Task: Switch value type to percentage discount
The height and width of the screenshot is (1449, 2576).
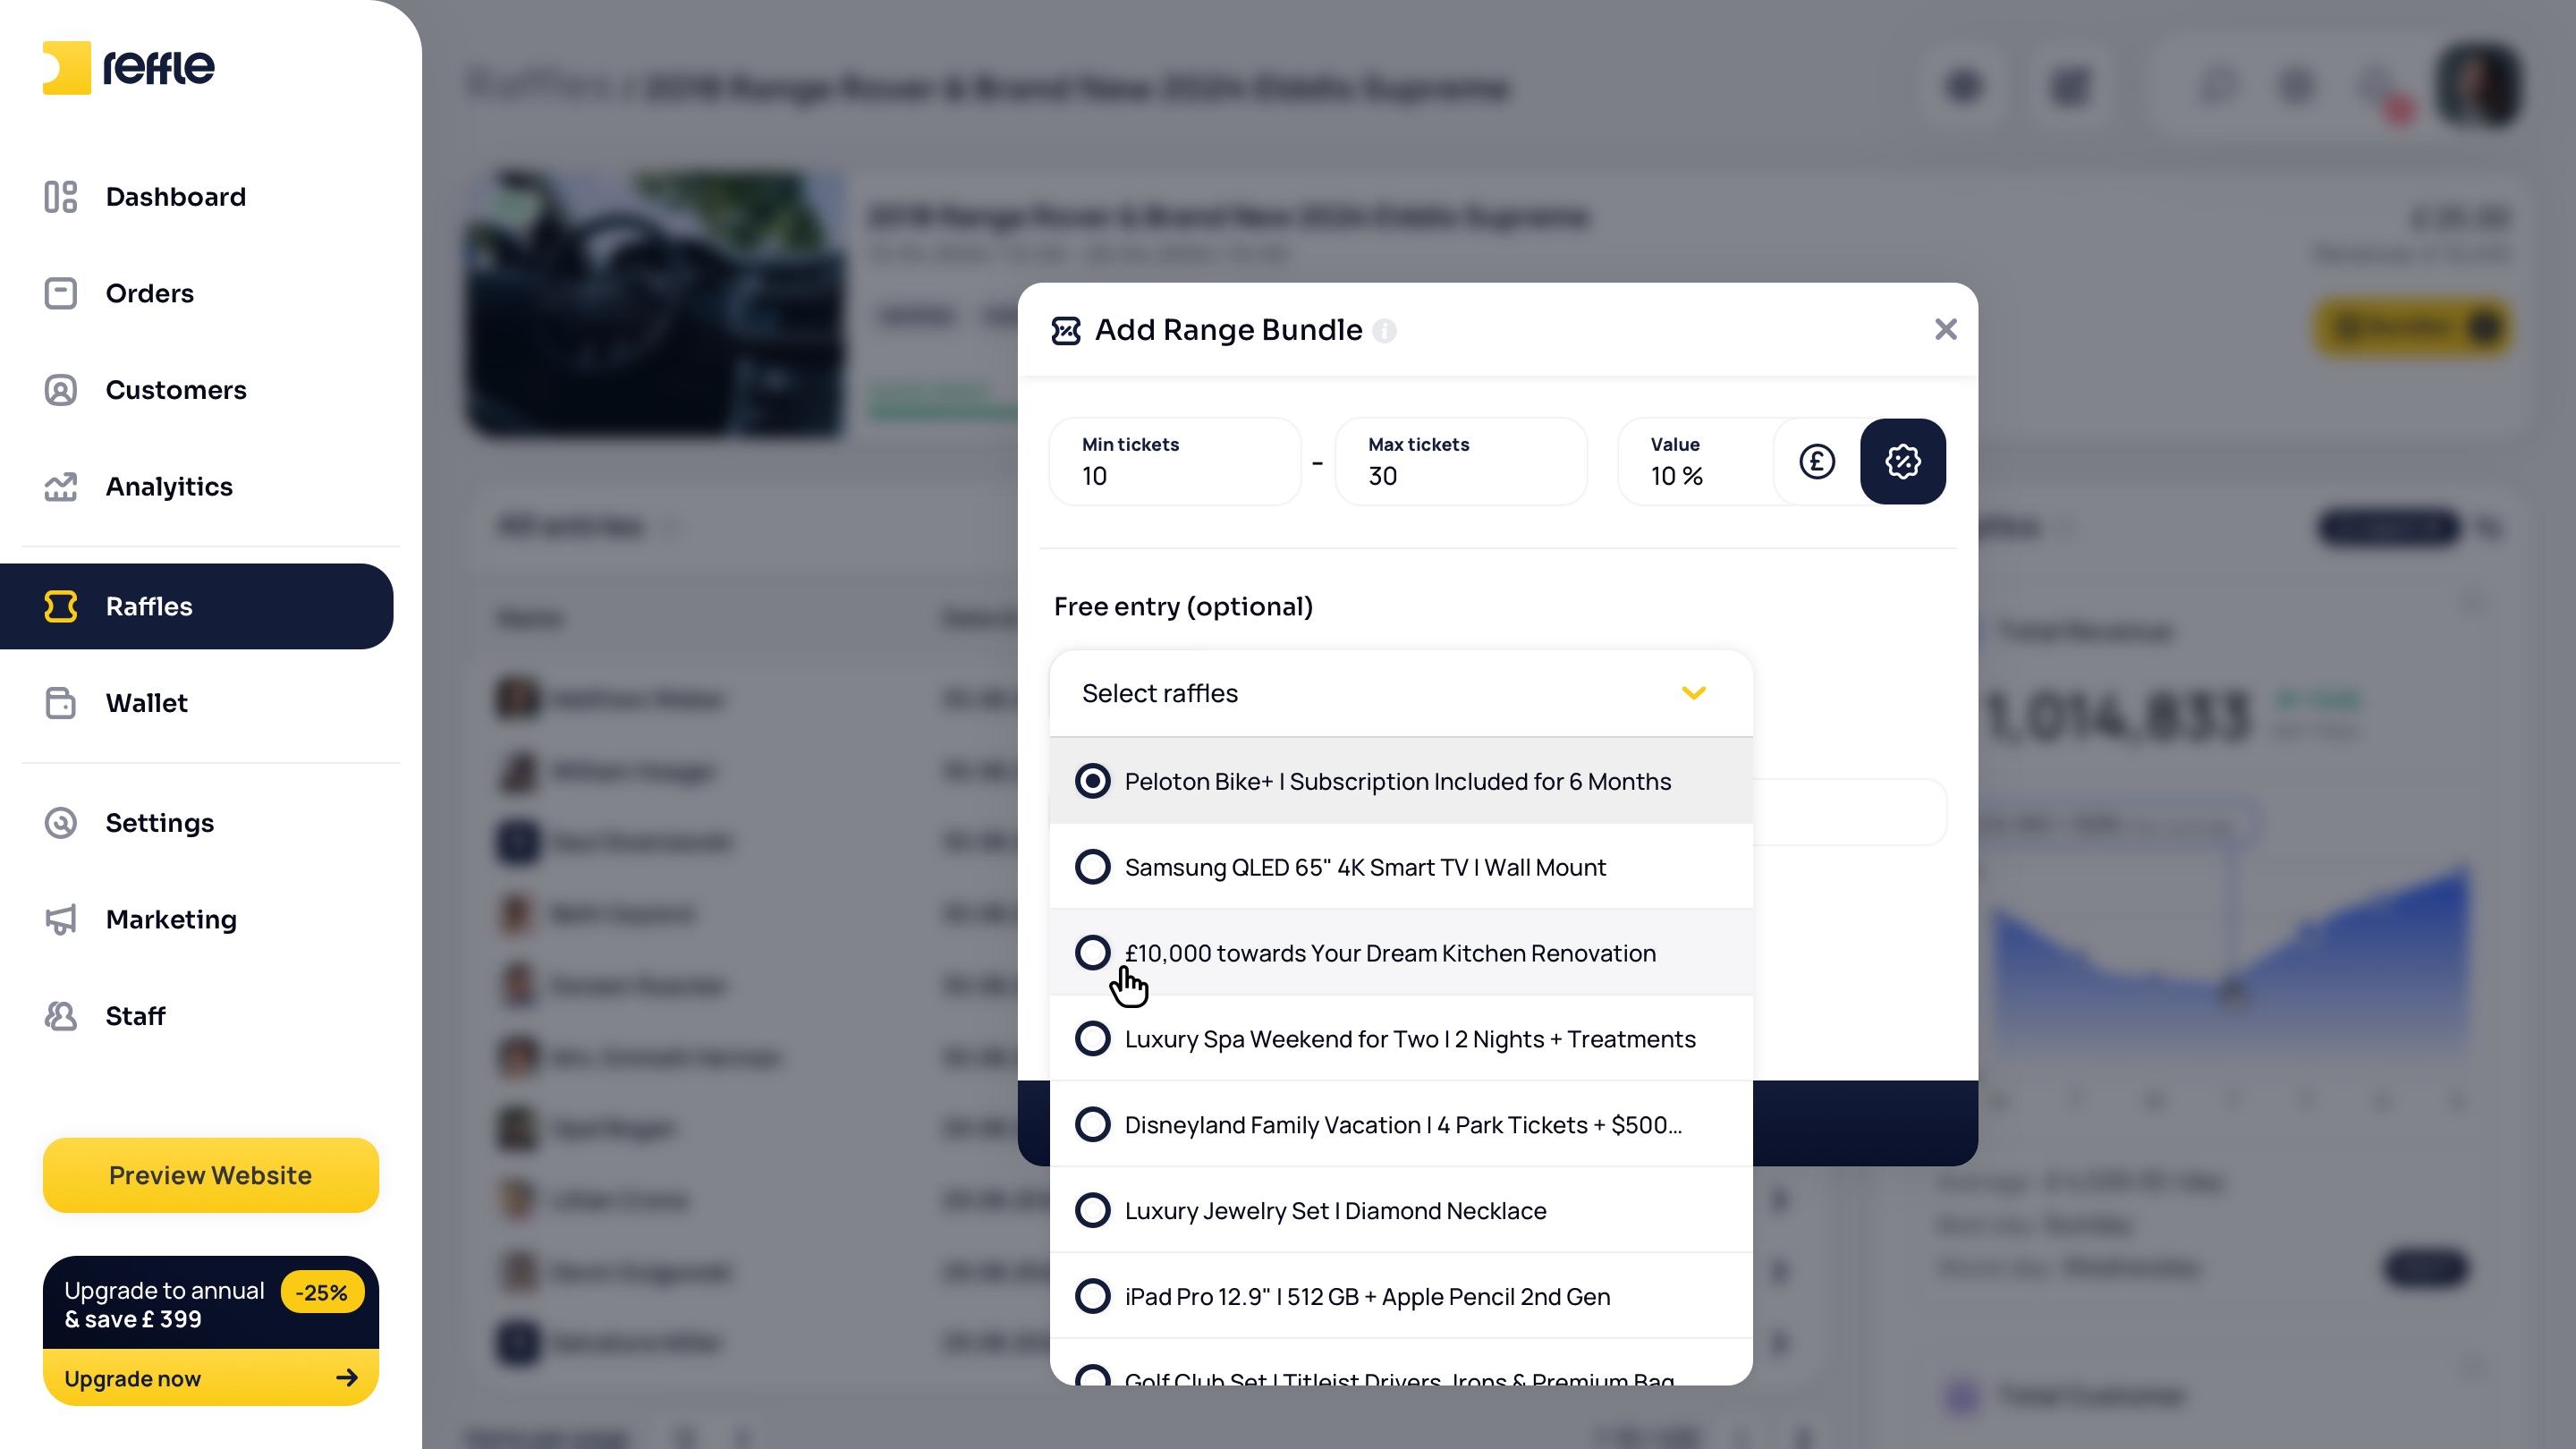Action: point(1903,461)
